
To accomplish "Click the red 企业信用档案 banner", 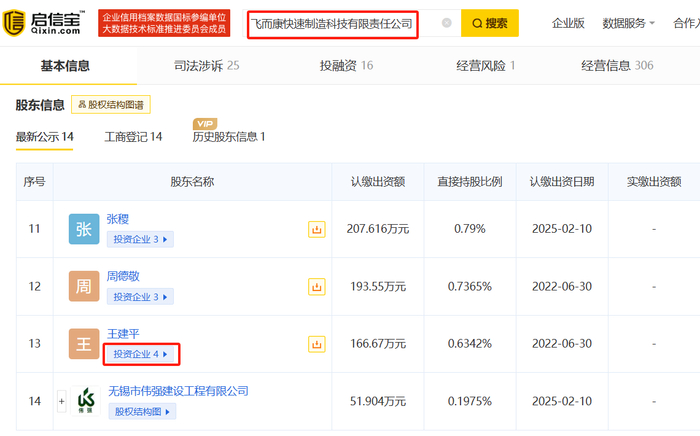I will pyautogui.click(x=164, y=23).
